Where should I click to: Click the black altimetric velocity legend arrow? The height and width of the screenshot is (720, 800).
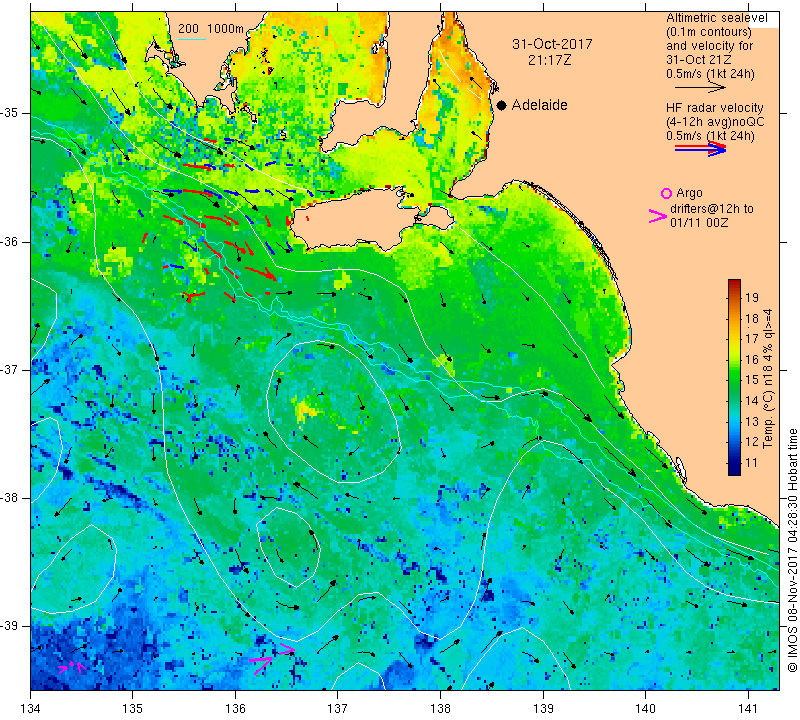(x=700, y=88)
